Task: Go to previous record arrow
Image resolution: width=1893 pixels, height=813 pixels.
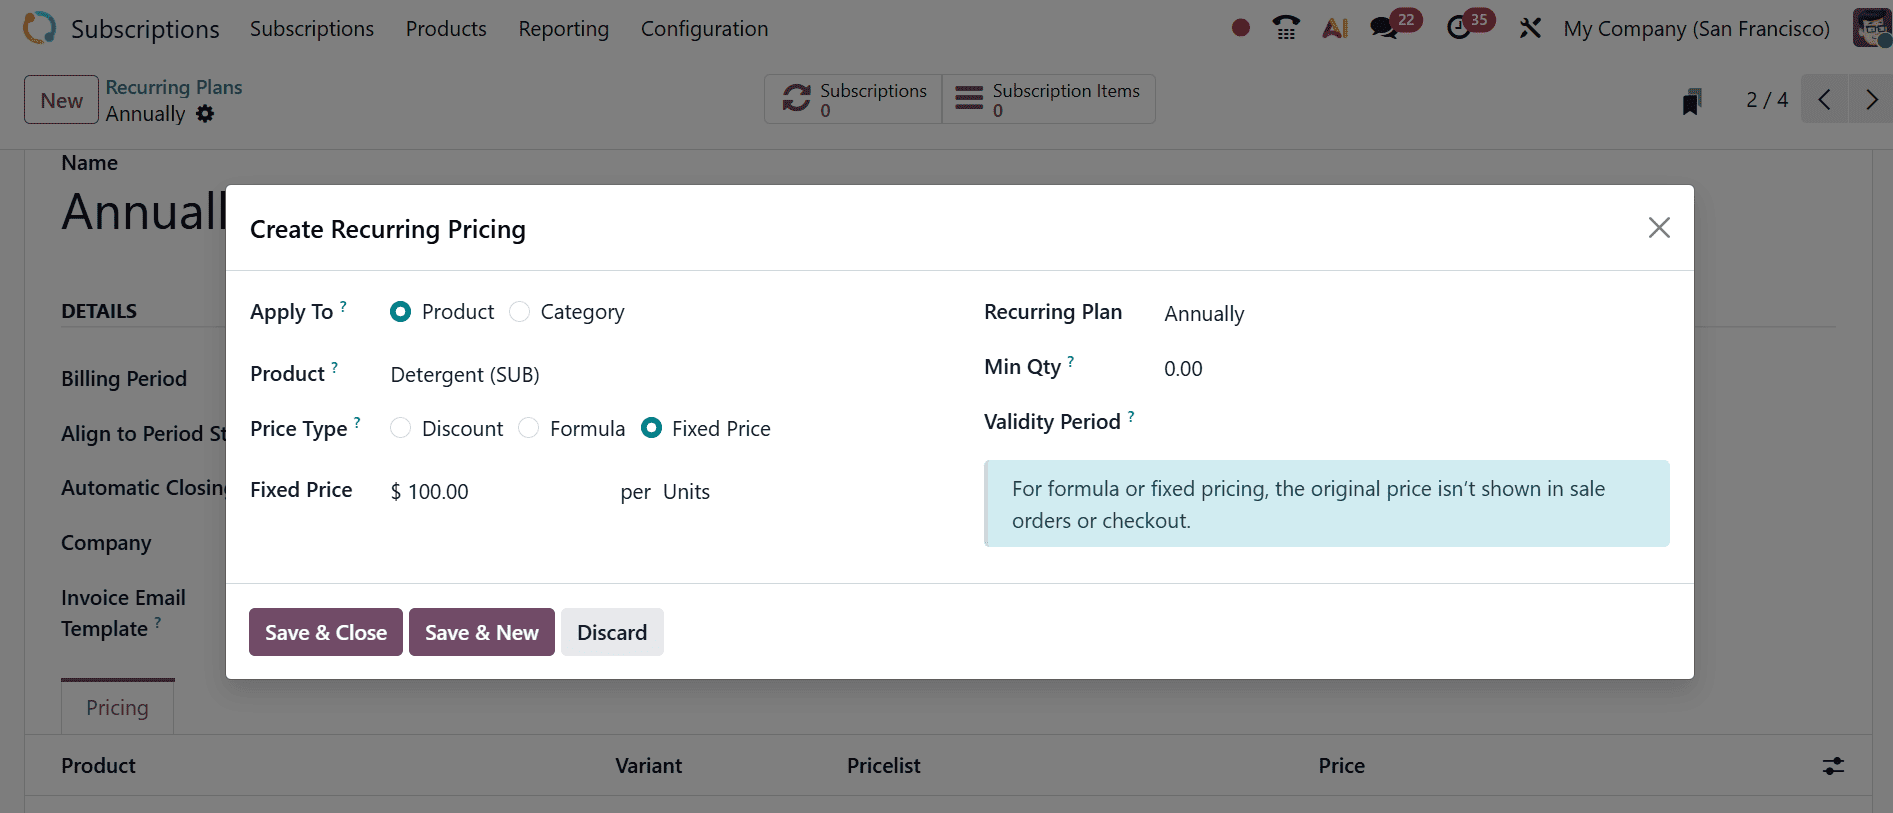Action: [x=1825, y=99]
